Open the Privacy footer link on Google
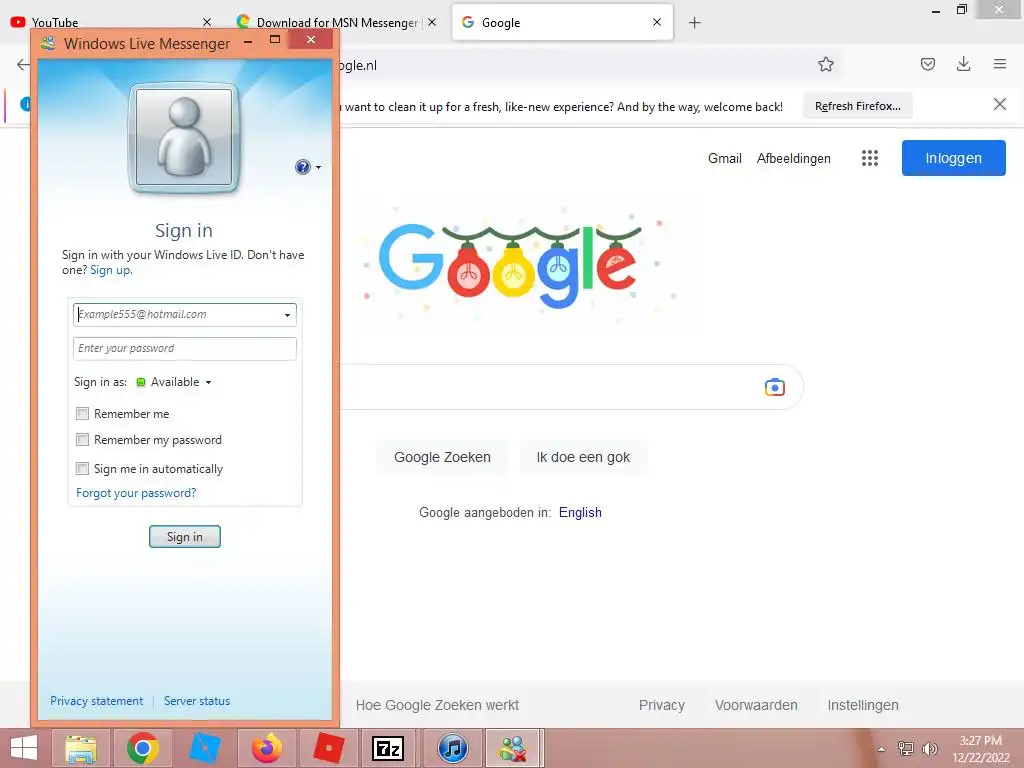Screen dimensions: 1024x768 [662, 705]
